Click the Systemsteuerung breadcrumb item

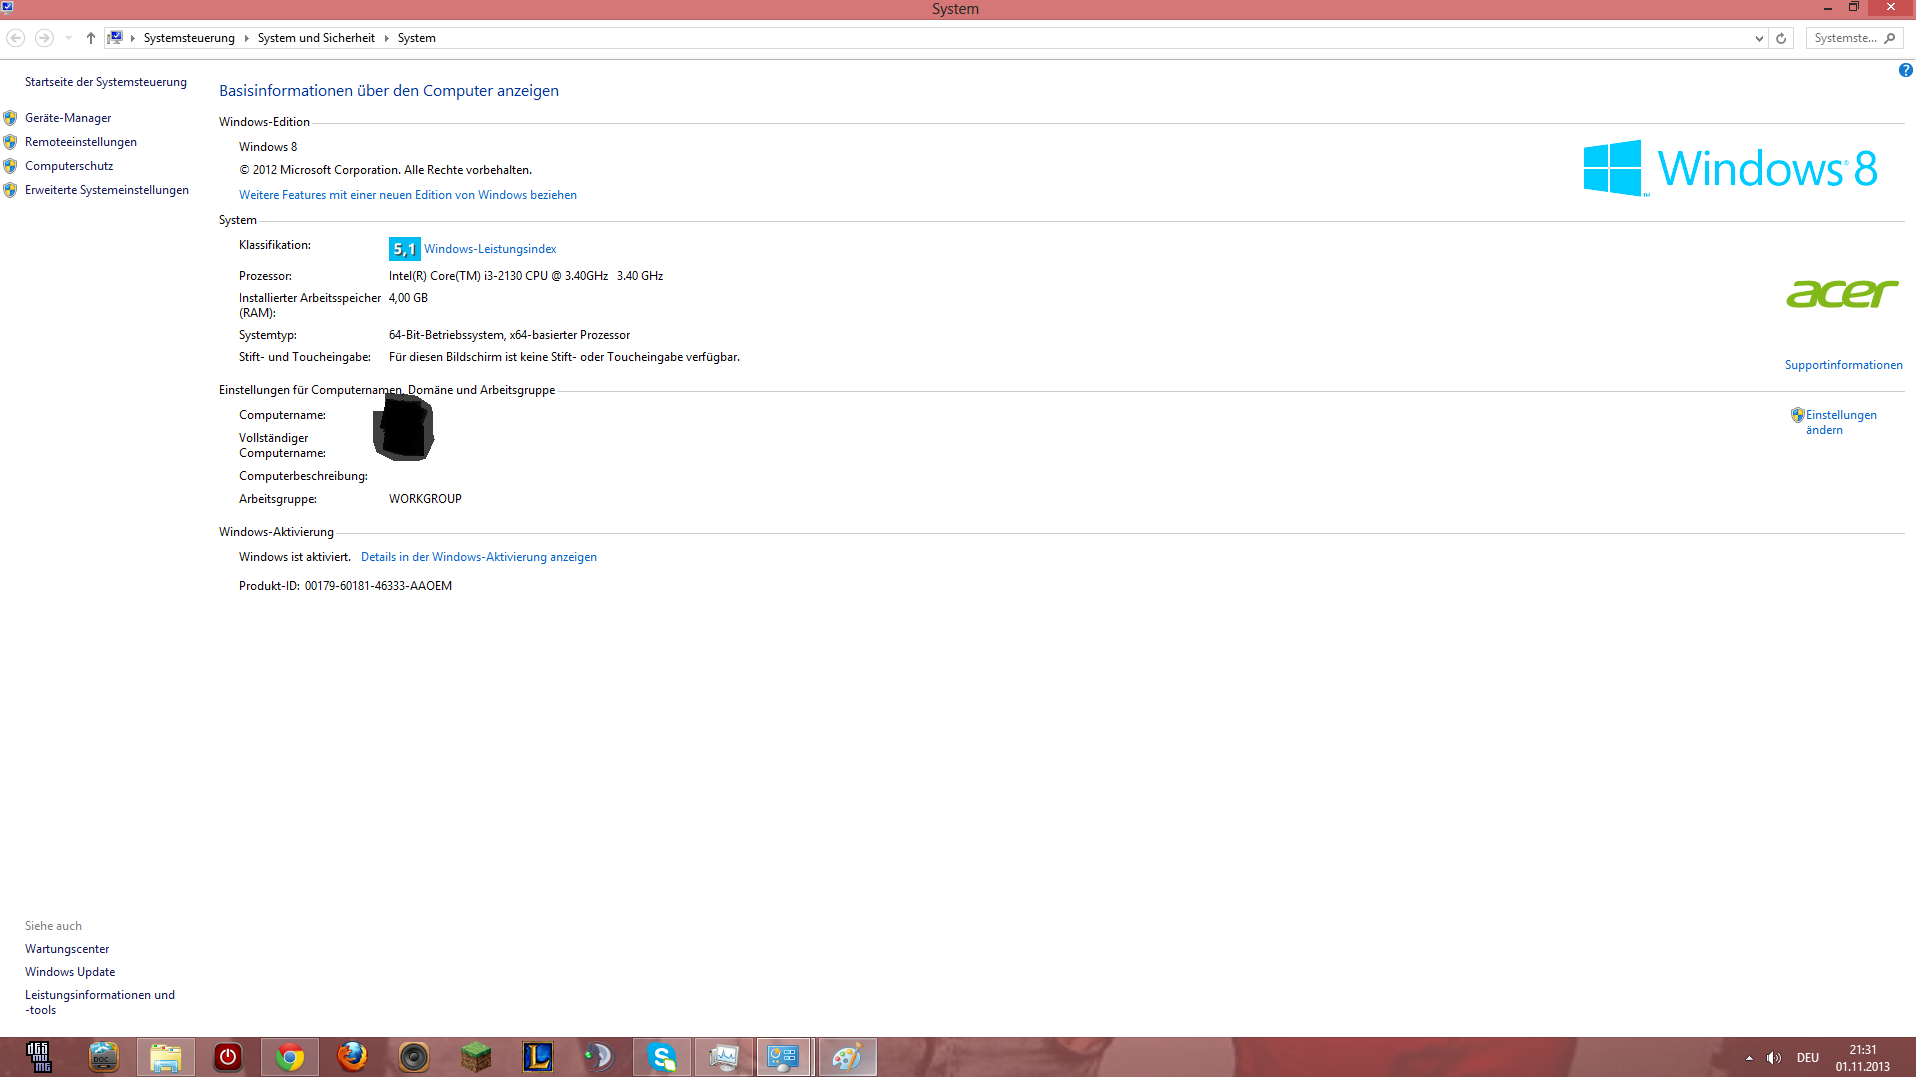click(x=189, y=38)
